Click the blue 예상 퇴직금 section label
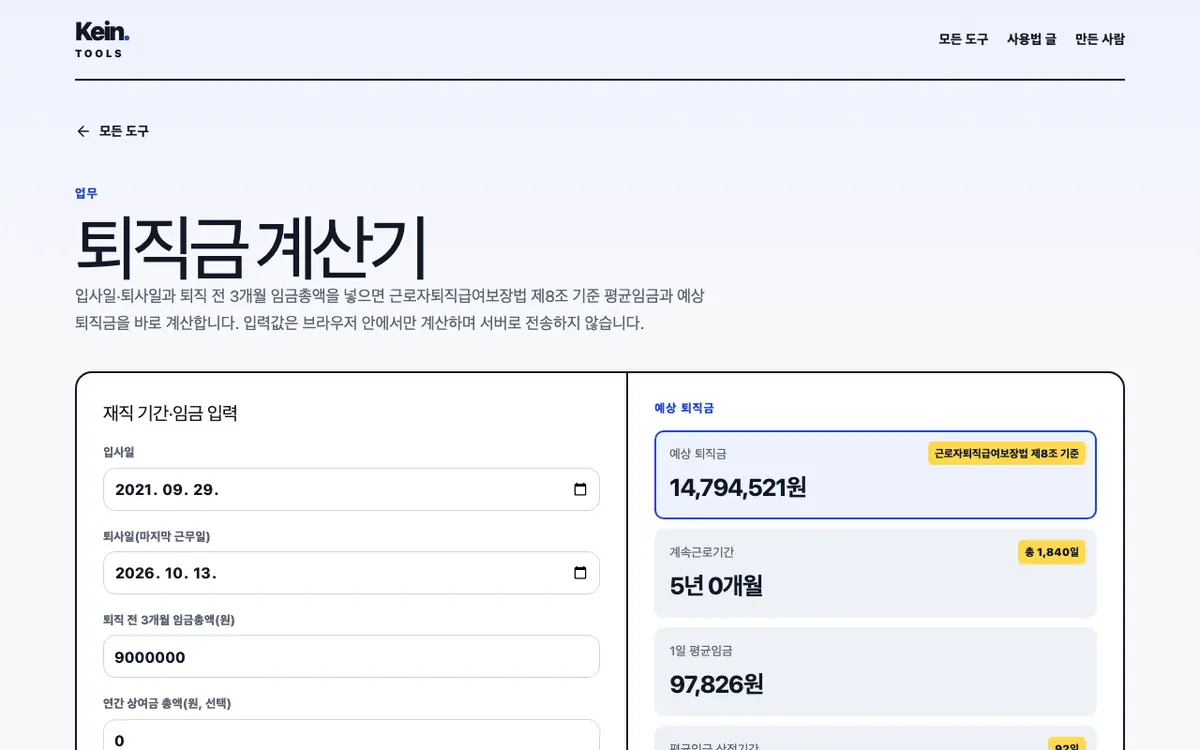This screenshot has width=1200, height=750. [x=684, y=408]
